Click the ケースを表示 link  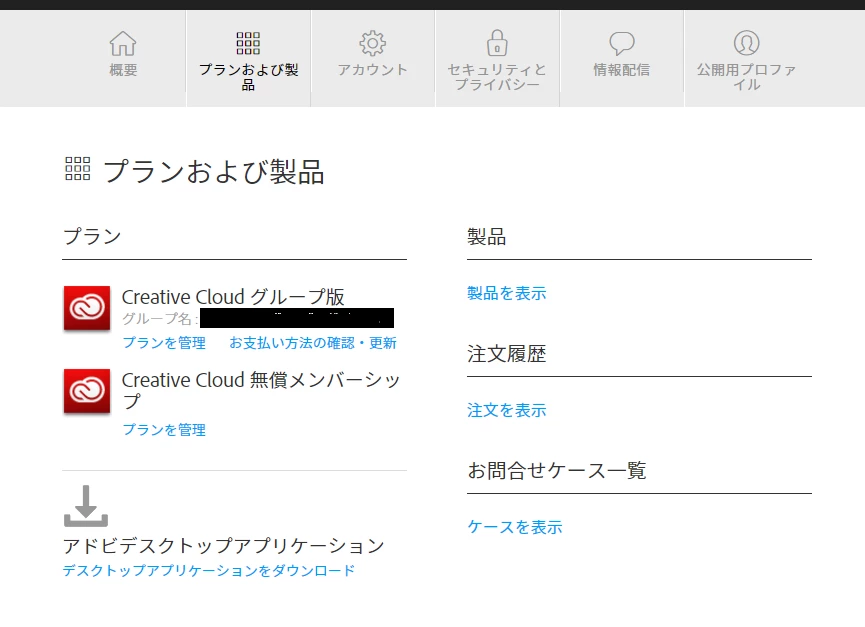pyautogui.click(x=515, y=527)
